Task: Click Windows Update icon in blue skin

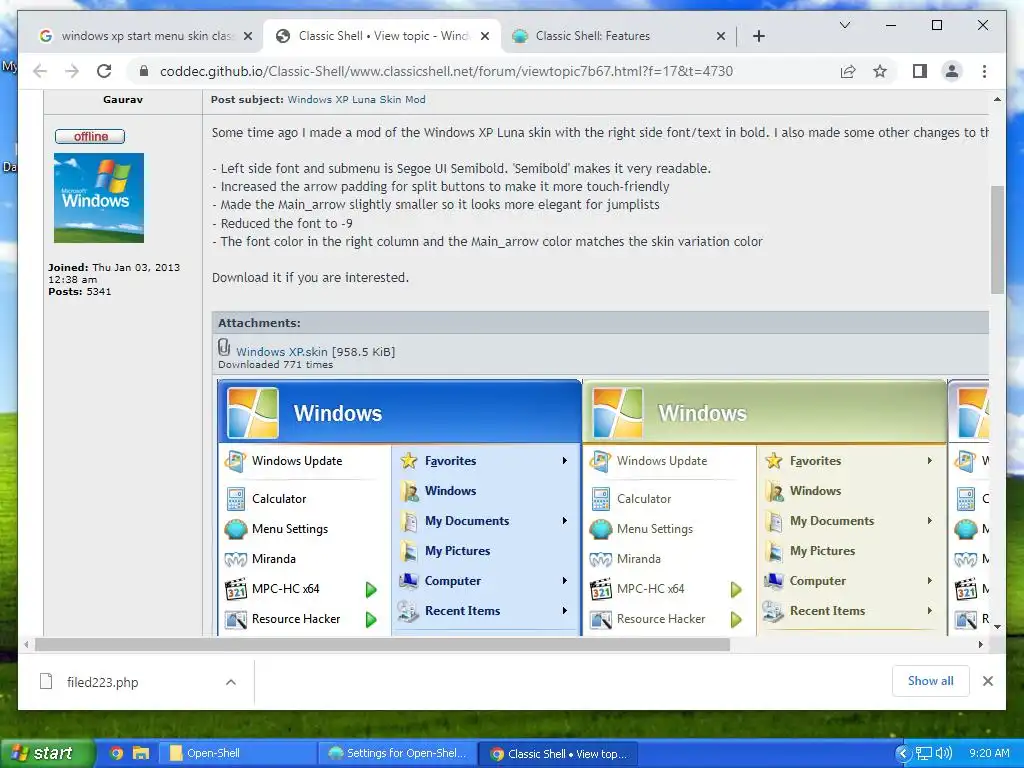Action: [x=235, y=461]
